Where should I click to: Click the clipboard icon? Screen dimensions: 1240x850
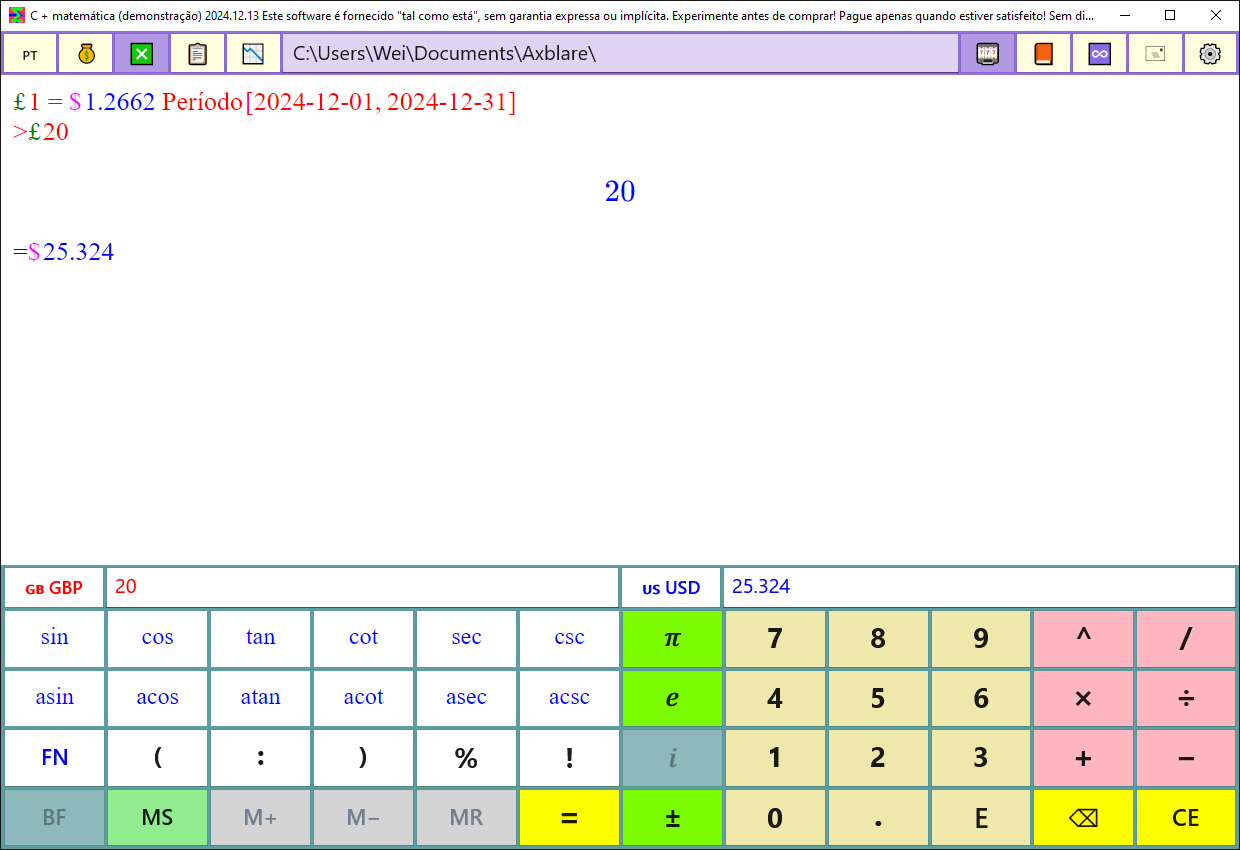(x=198, y=54)
